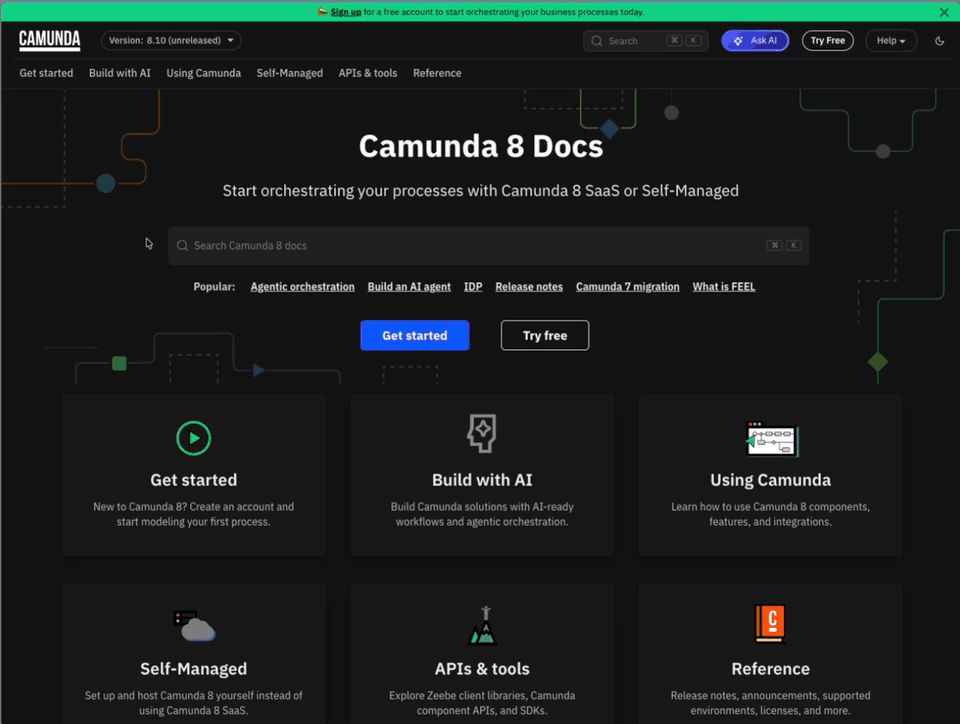This screenshot has width=960, height=724.
Task: Click the header search magnifier icon
Action: (x=597, y=41)
